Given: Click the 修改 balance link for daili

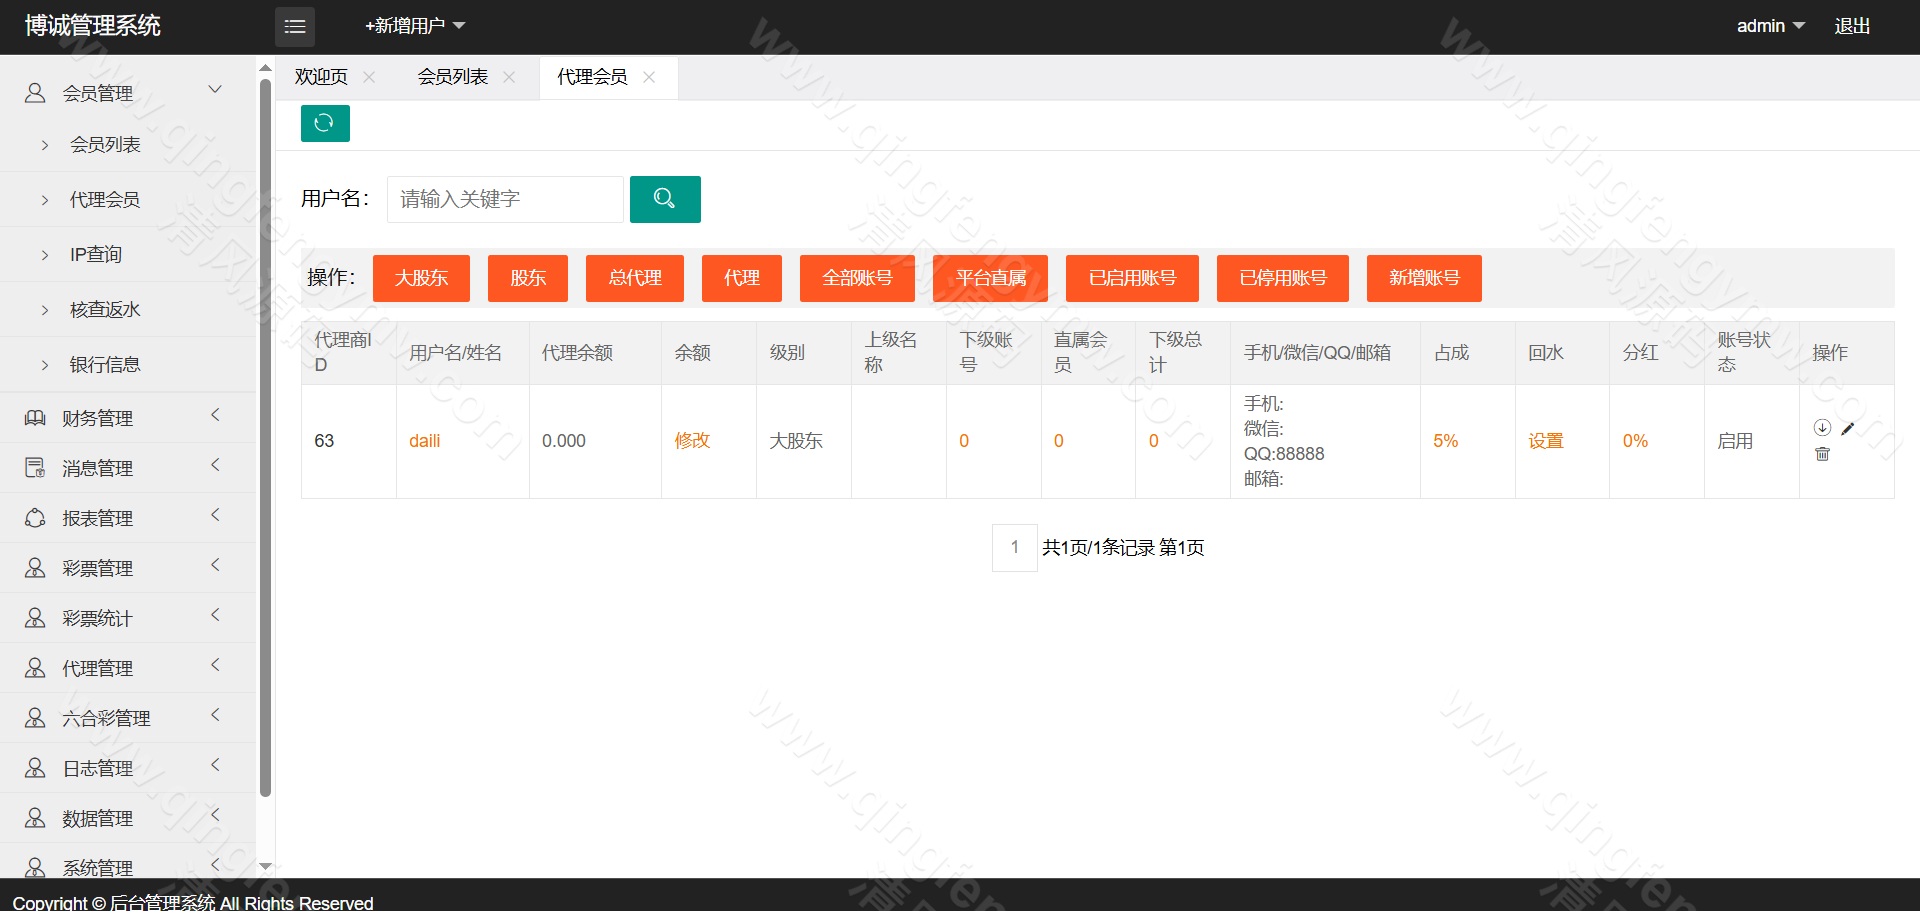Looking at the screenshot, I should tap(692, 441).
